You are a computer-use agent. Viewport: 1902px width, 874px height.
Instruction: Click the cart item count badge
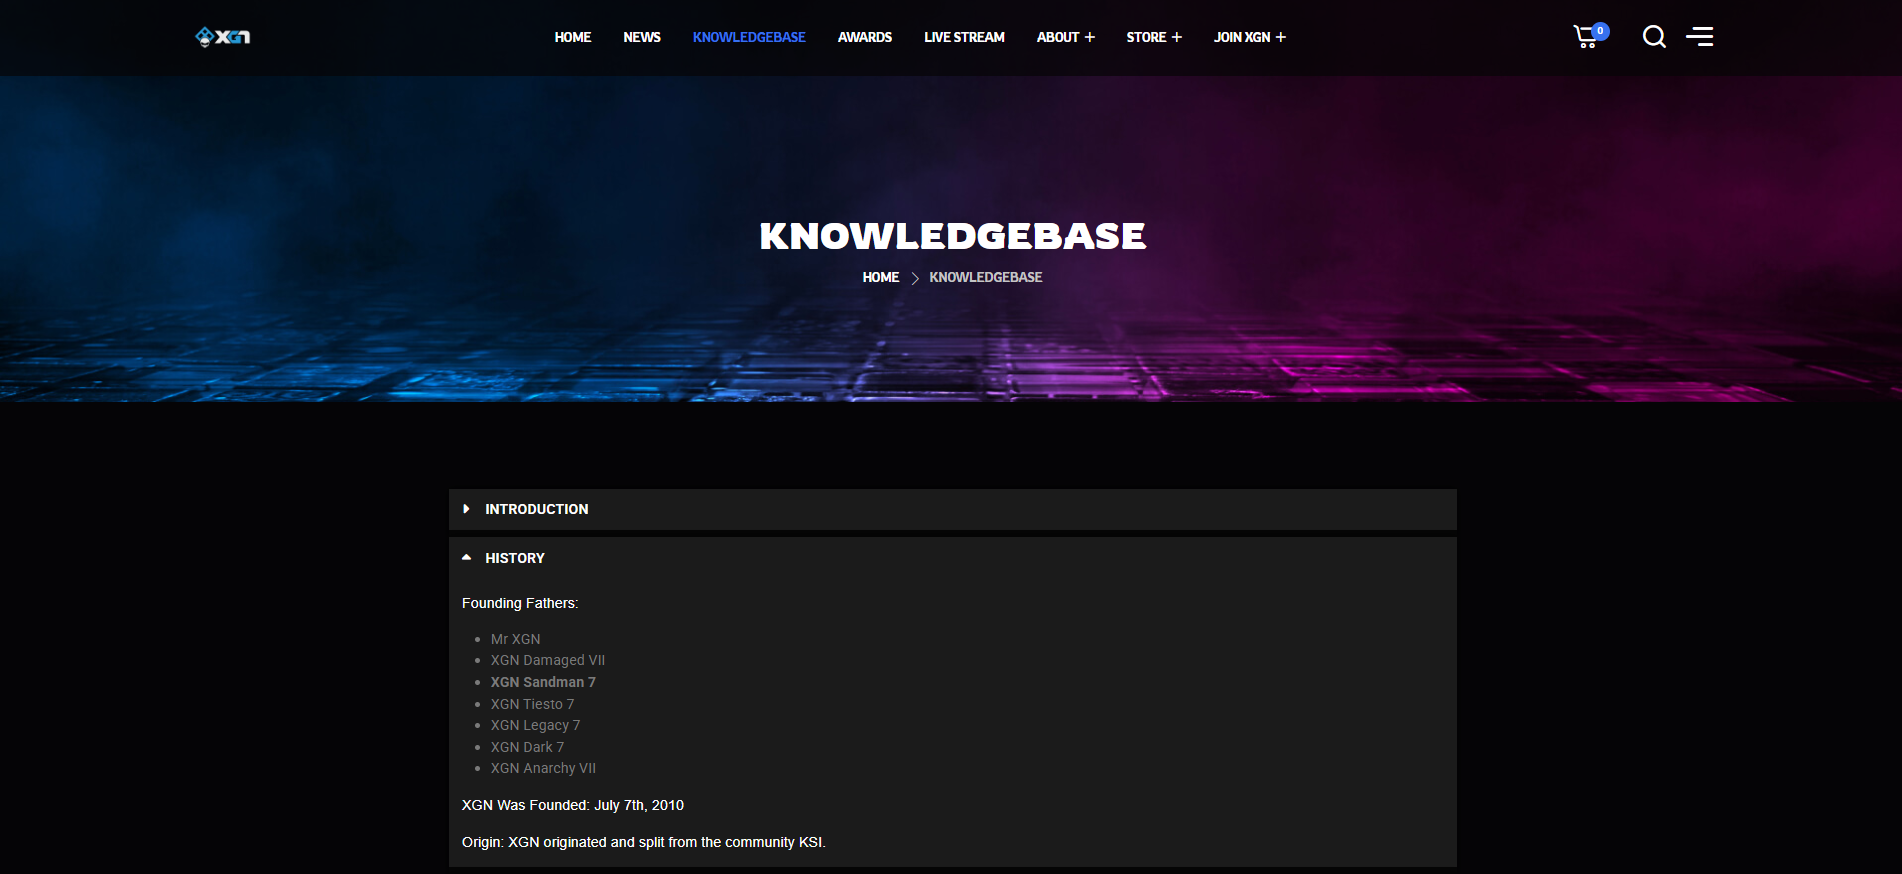click(x=1601, y=31)
